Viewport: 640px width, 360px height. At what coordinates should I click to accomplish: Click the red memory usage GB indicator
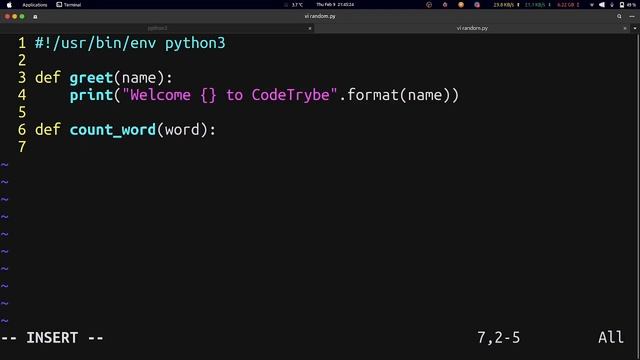(568, 5)
